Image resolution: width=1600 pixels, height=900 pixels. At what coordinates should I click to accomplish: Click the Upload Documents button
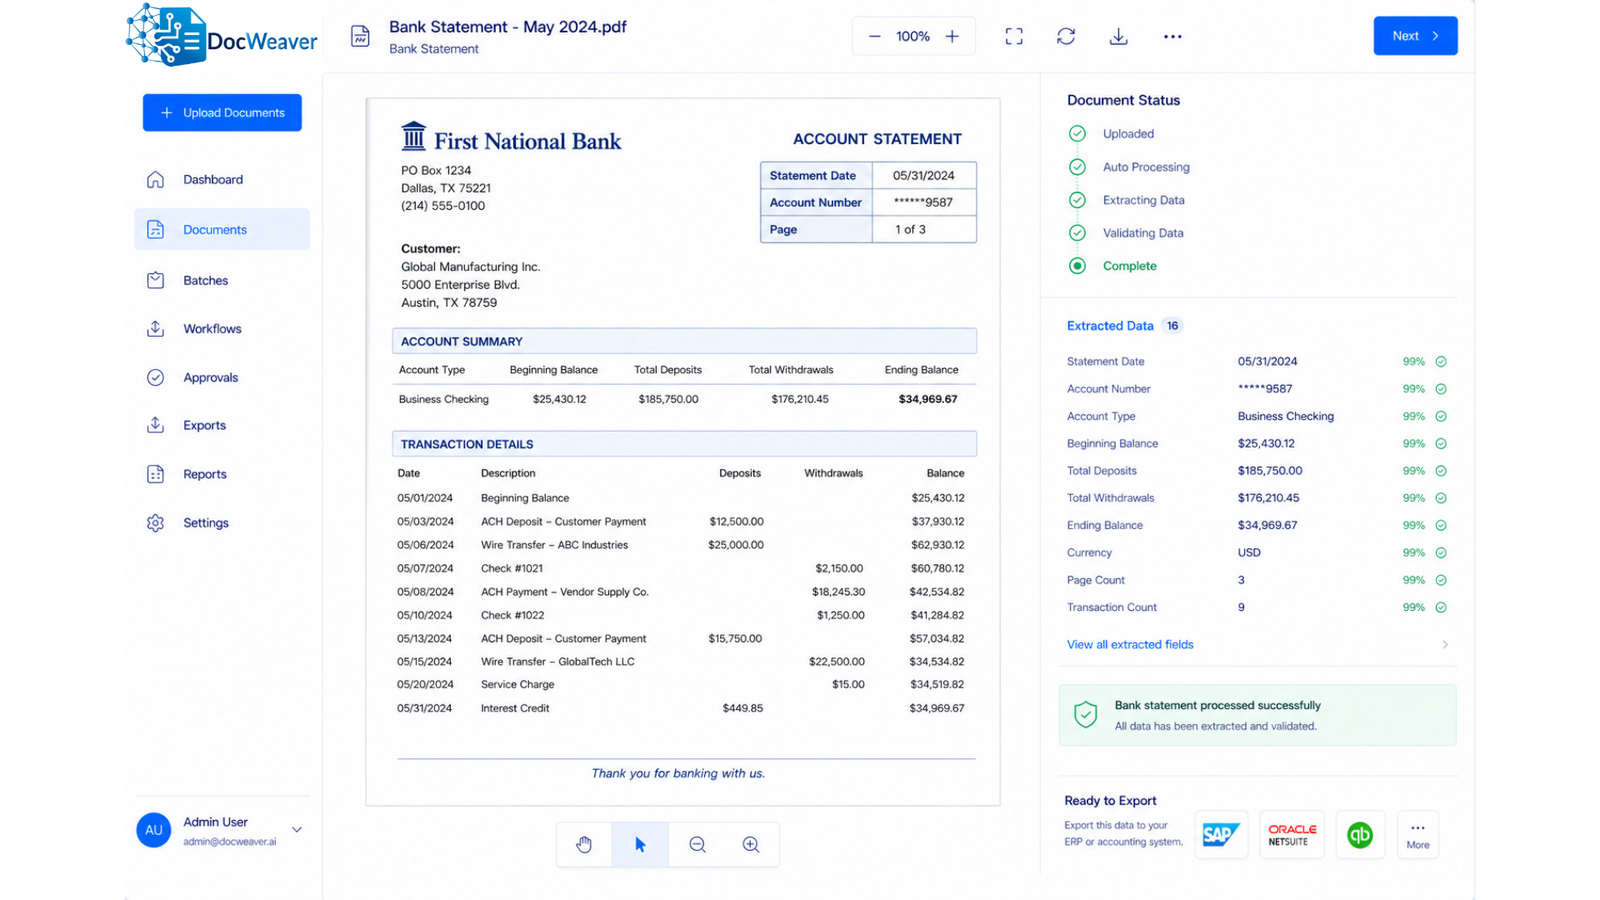(x=222, y=113)
